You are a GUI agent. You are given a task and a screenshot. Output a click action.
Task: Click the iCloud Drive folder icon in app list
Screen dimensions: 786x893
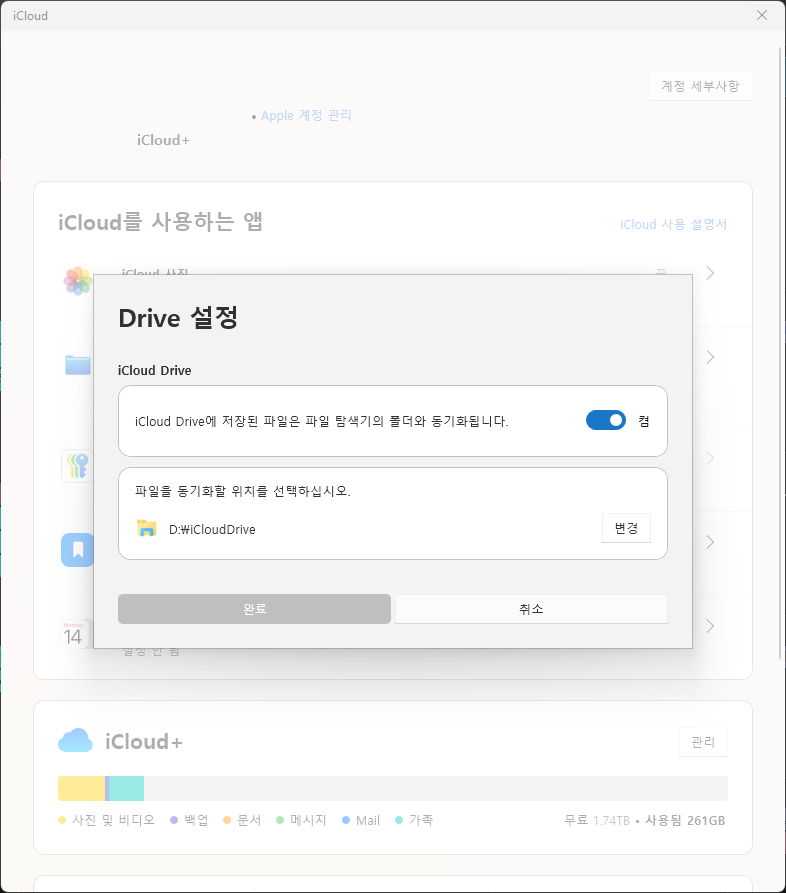(78, 364)
